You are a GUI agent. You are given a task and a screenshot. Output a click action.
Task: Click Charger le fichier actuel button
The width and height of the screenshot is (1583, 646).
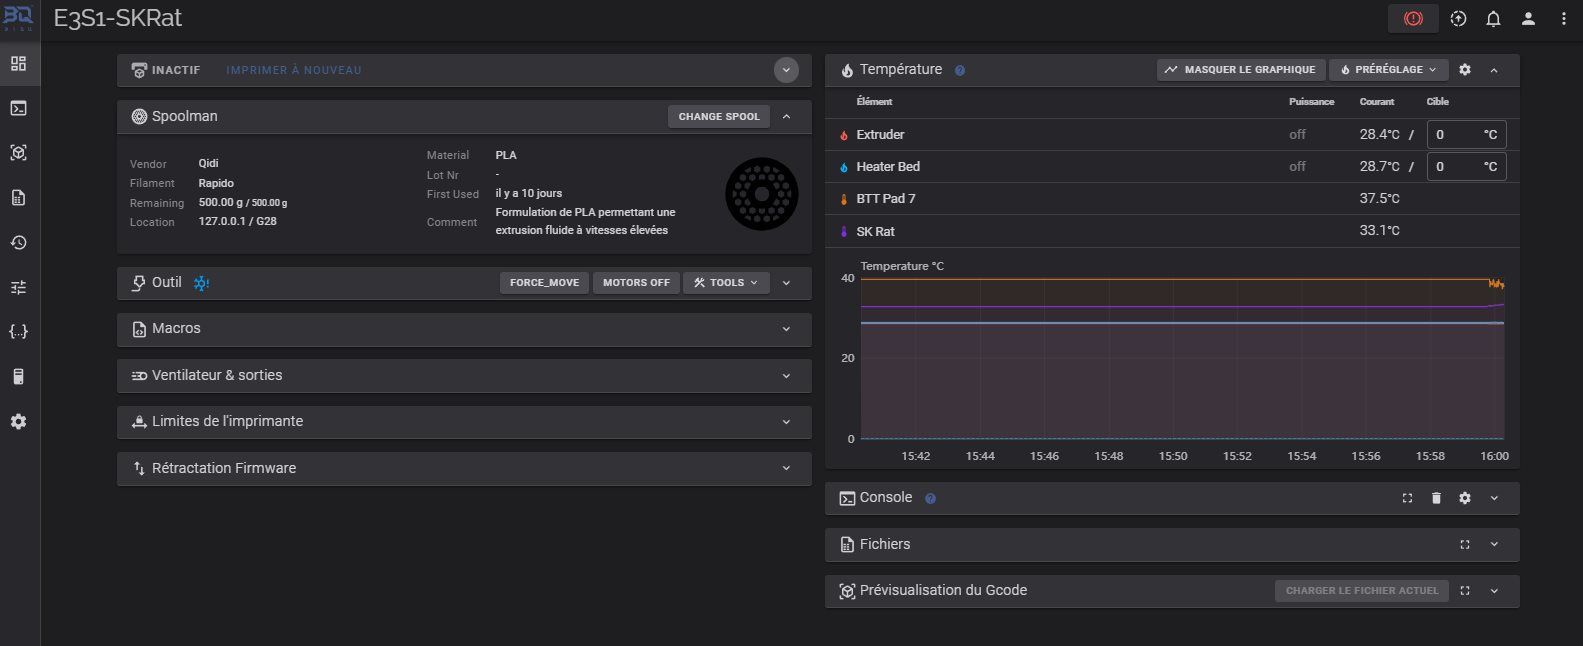pyautogui.click(x=1361, y=591)
